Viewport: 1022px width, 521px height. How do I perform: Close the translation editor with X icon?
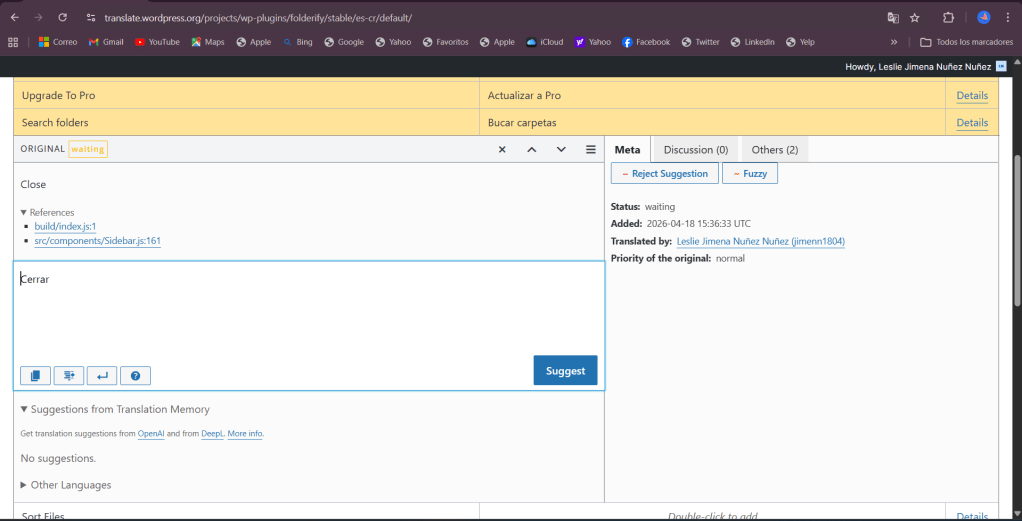(x=502, y=149)
